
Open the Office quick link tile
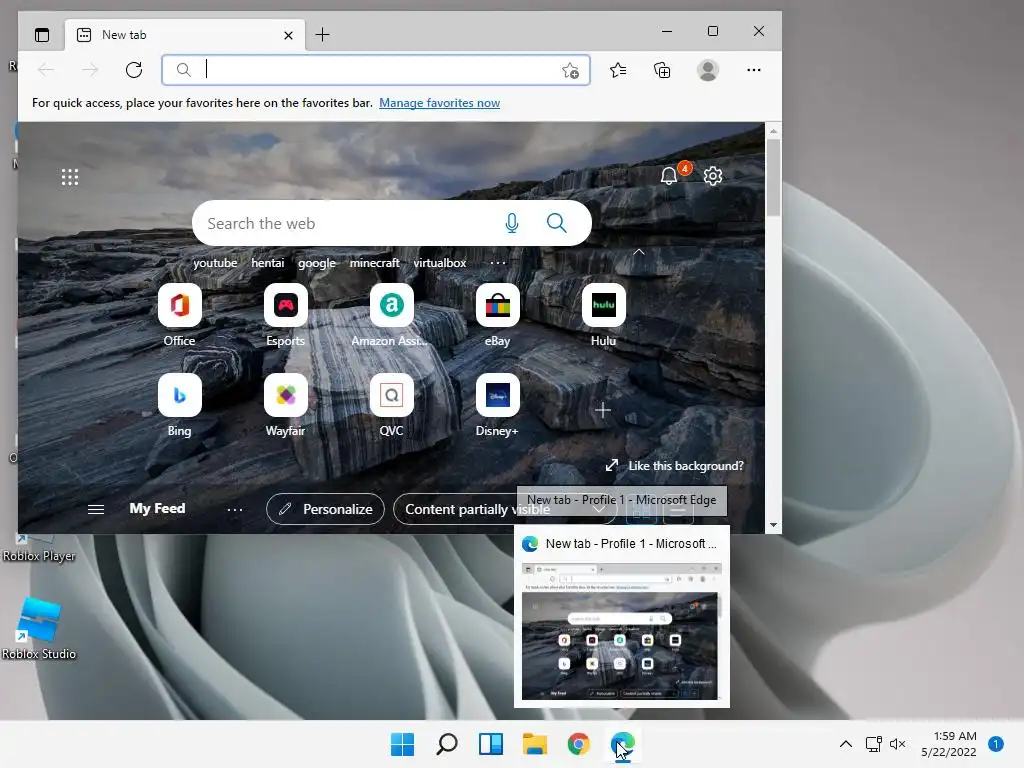(x=180, y=315)
